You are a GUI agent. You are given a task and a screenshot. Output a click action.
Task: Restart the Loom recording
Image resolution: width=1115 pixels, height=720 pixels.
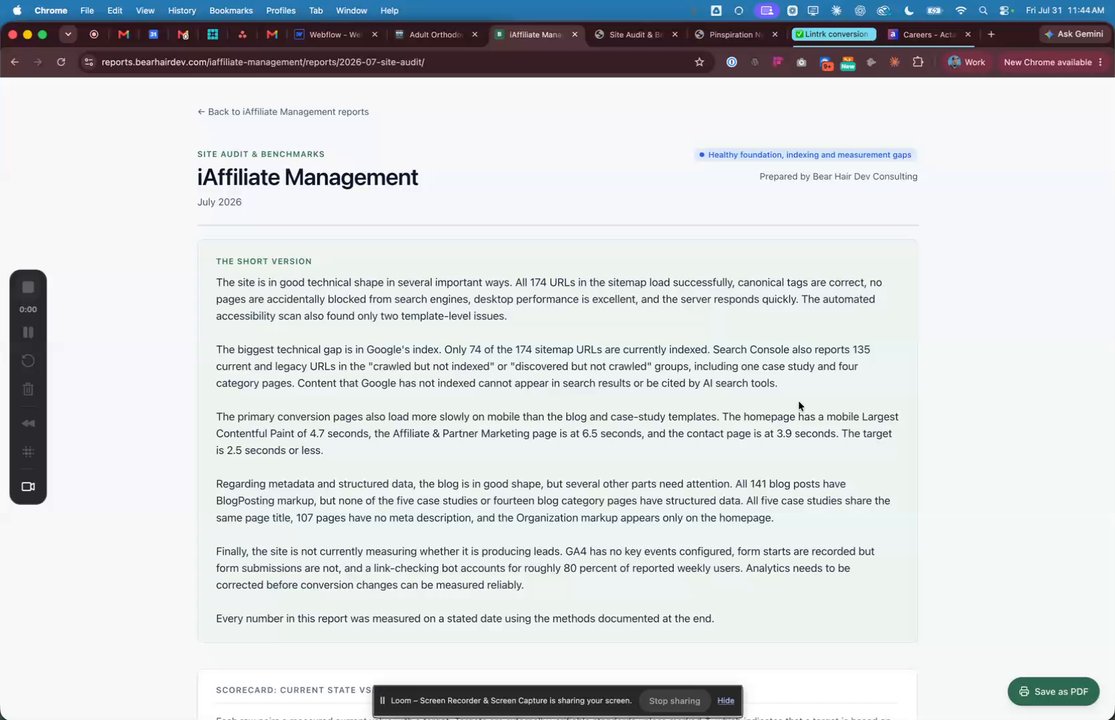click(x=28, y=360)
